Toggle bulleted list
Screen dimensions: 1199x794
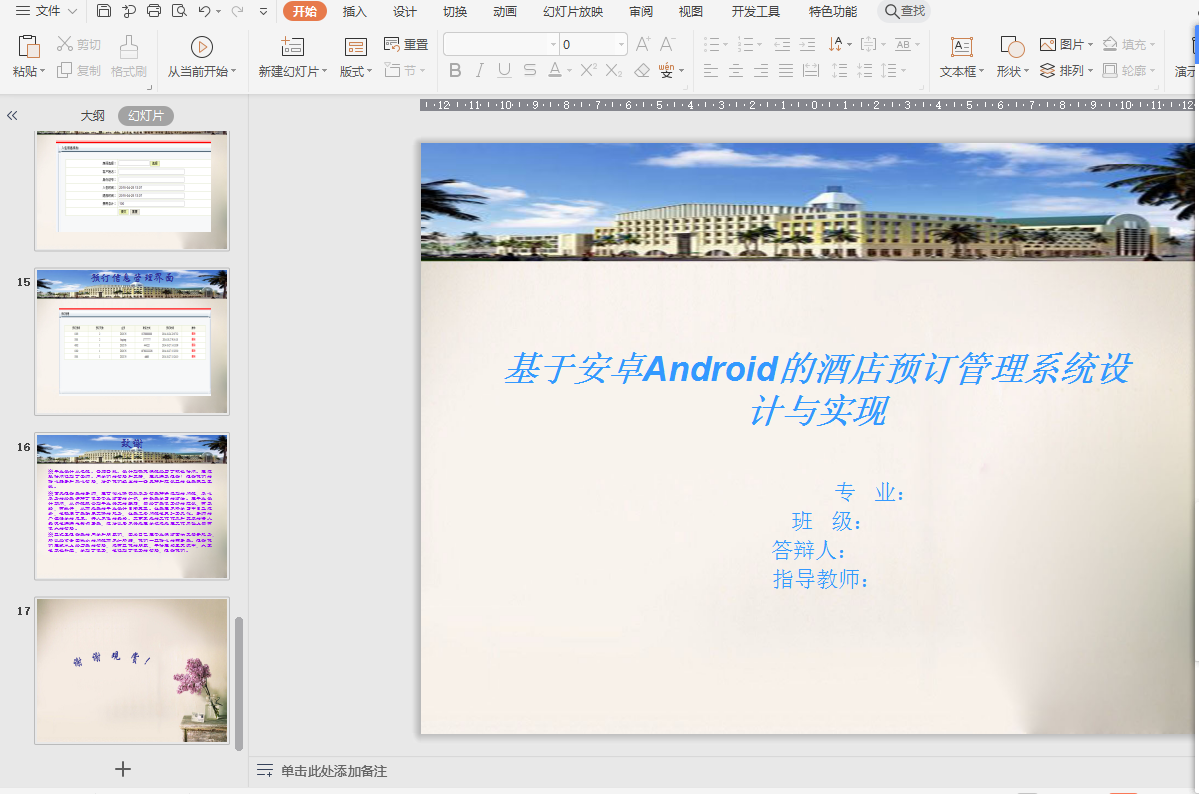711,44
